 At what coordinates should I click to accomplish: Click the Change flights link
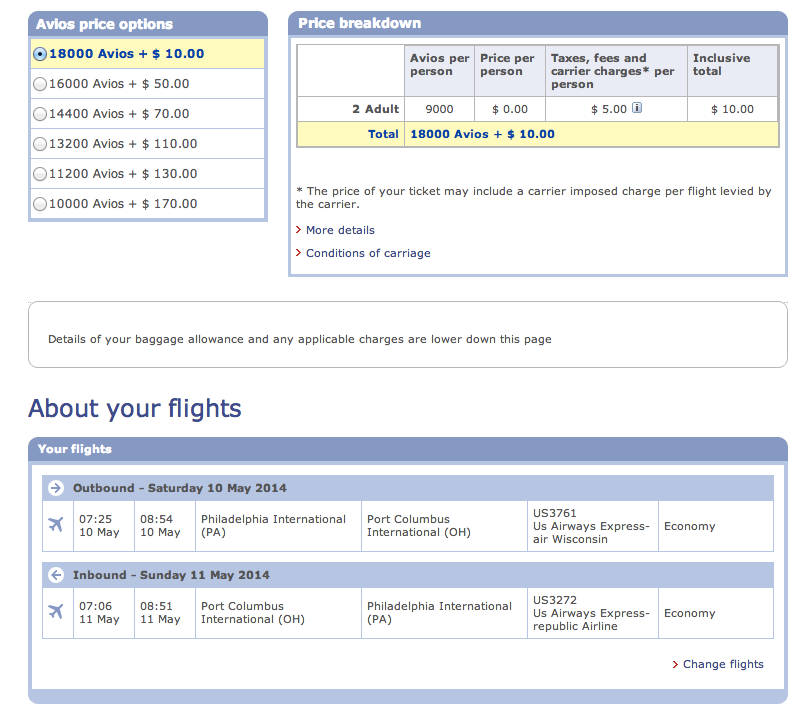point(723,664)
